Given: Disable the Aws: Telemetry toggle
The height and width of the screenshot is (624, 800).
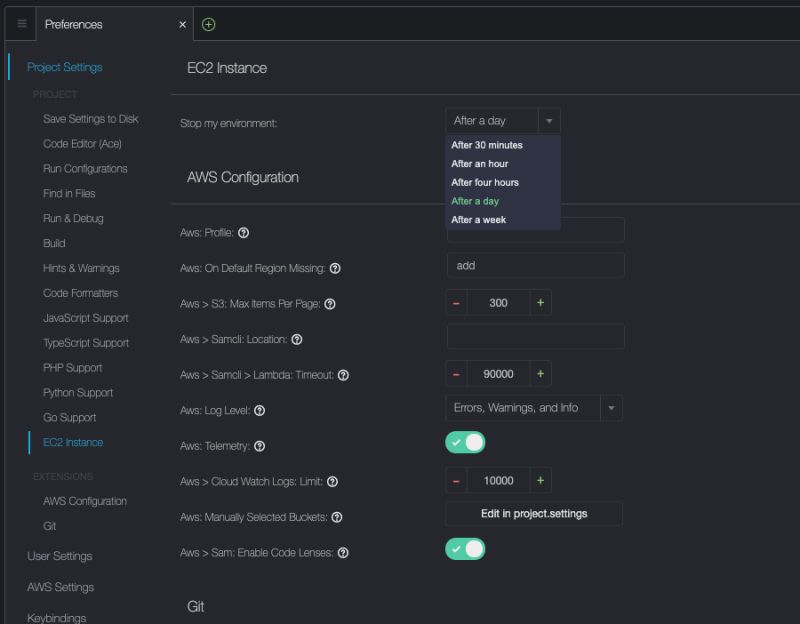Looking at the screenshot, I should coord(465,441).
